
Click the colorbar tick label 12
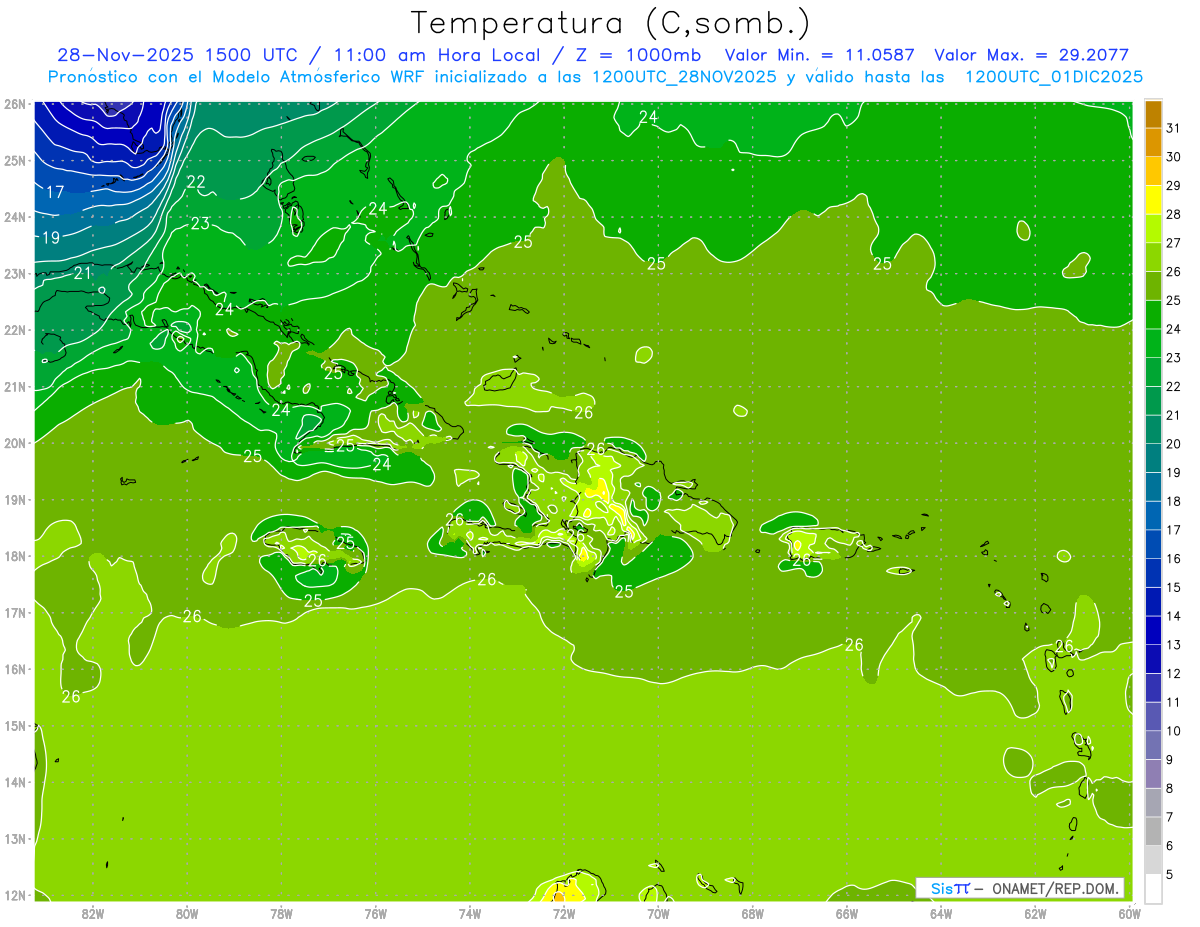(1173, 674)
